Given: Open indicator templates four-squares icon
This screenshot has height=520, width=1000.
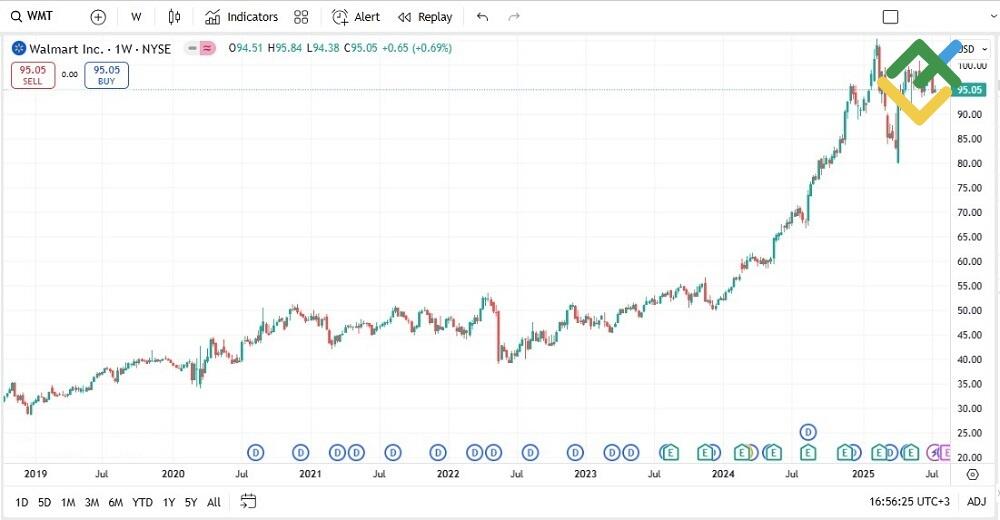Looking at the screenshot, I should click(x=301, y=17).
